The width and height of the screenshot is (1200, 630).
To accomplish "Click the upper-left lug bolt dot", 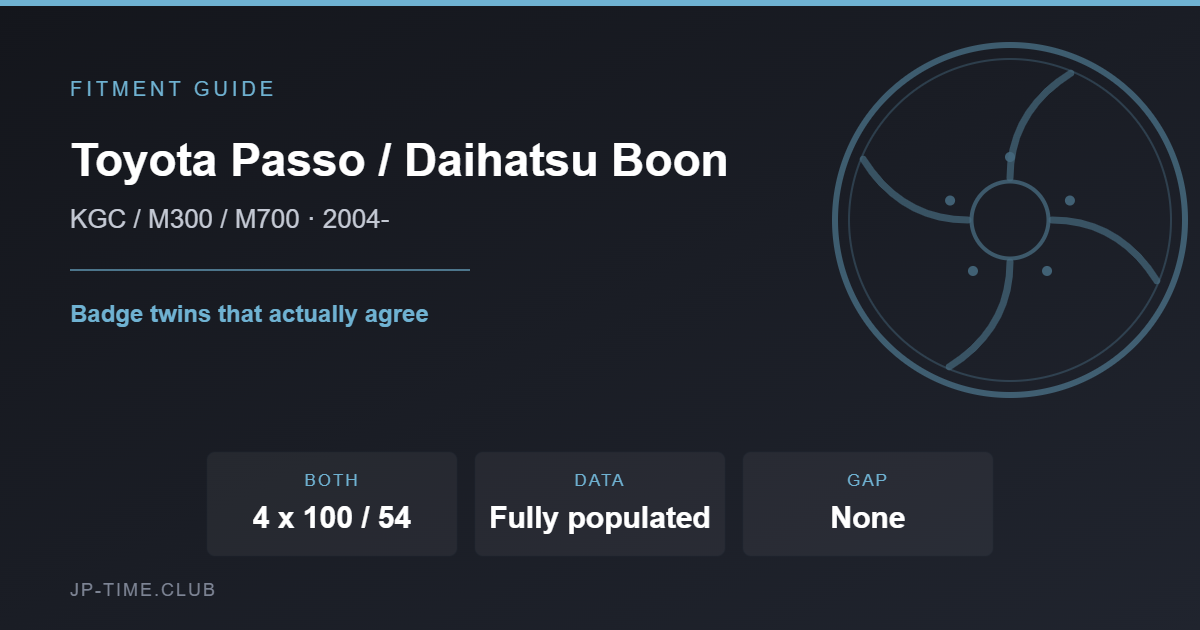I will click(950, 201).
